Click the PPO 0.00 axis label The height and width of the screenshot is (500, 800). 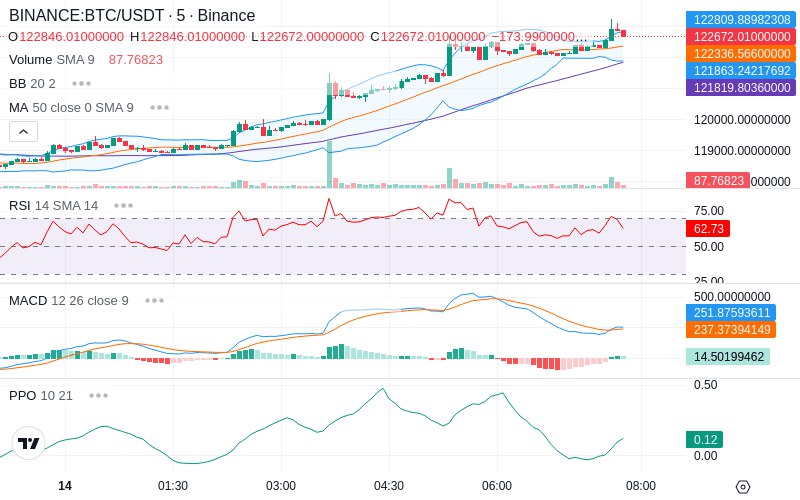tap(706, 456)
